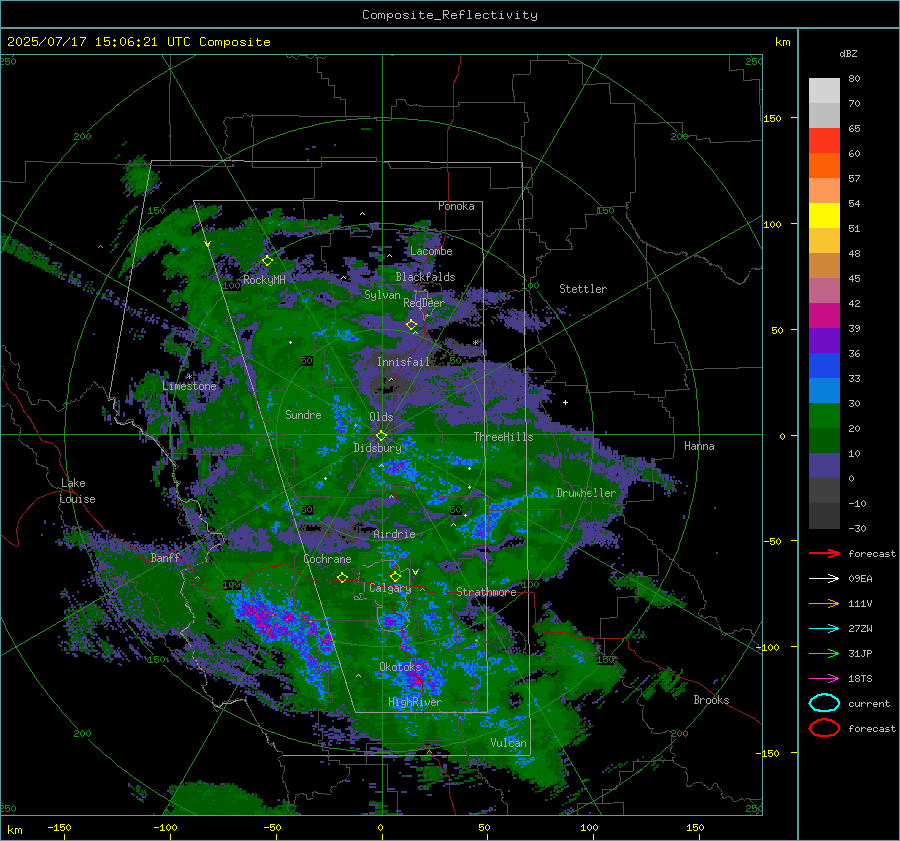Click the cyan 27ZW arrow icon
The image size is (900, 841).
(x=824, y=629)
